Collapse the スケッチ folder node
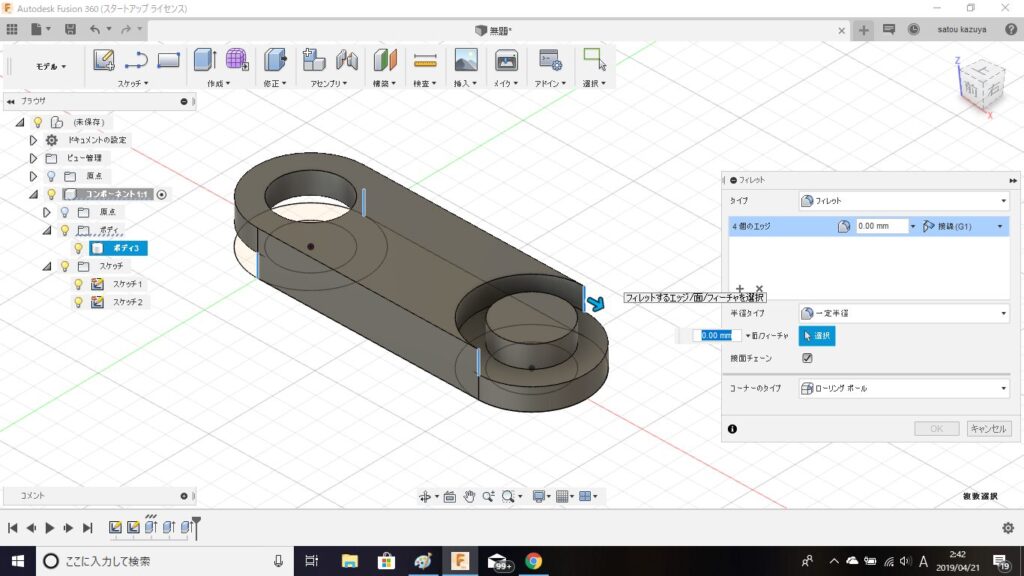This screenshot has height=576, width=1024. pyautogui.click(x=47, y=266)
